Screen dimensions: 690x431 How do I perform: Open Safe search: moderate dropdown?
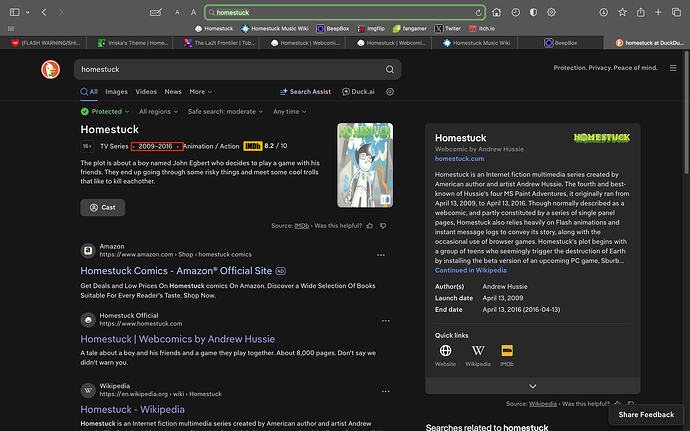(x=225, y=111)
